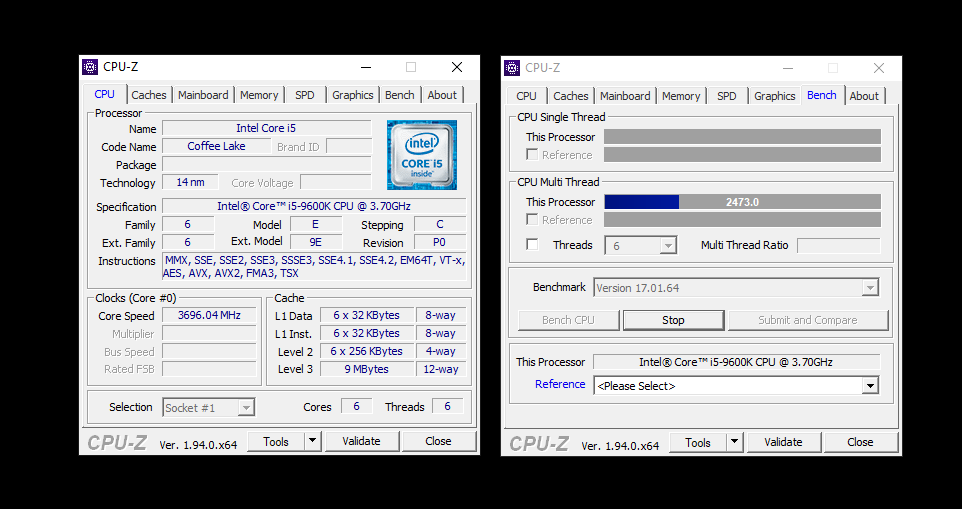Image resolution: width=962 pixels, height=509 pixels.
Task: Click Multi Thread Reference bar
Action: [742, 220]
